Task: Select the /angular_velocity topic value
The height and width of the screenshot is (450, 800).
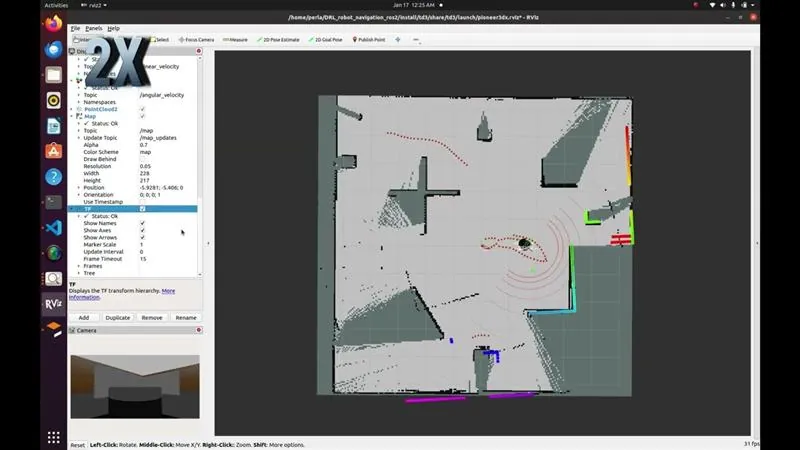Action: [162, 95]
